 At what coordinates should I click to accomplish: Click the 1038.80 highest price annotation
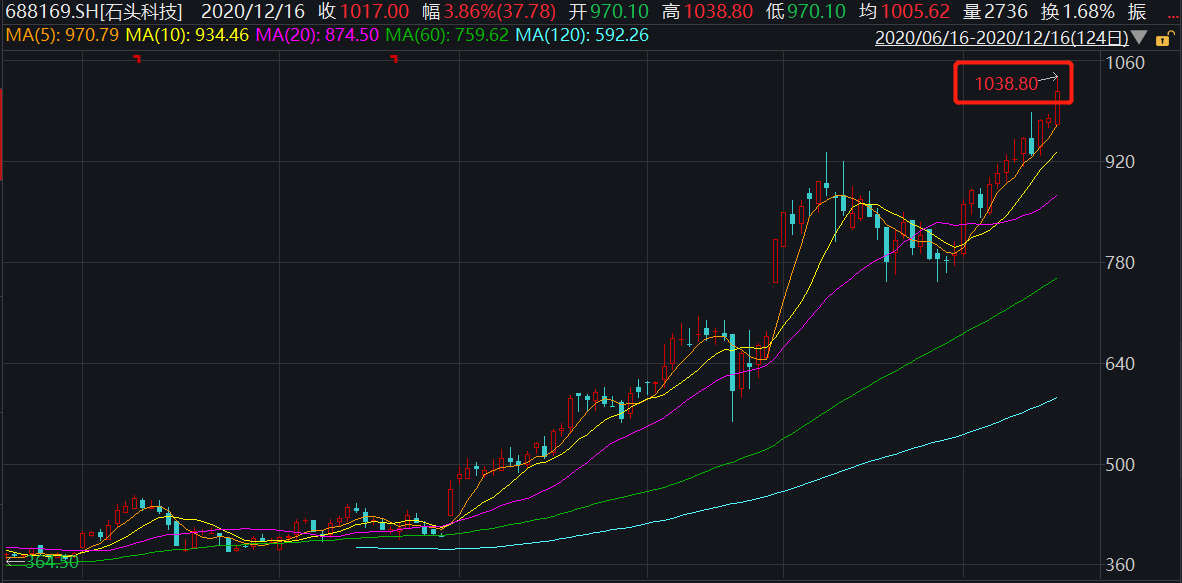tap(1007, 85)
